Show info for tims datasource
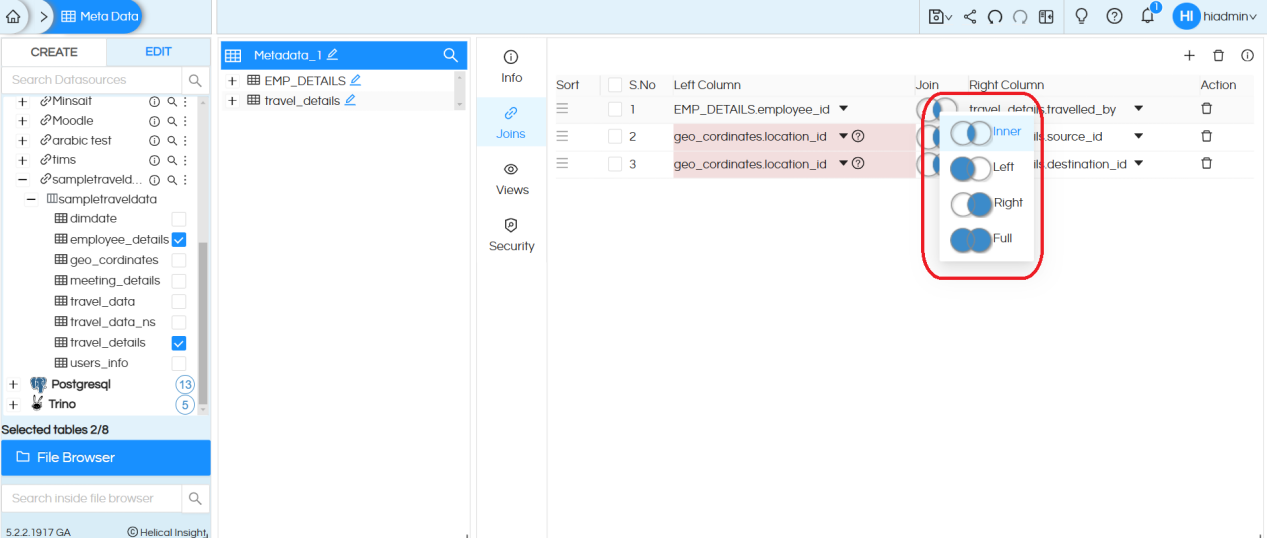Screen dimensions: 1267x538 (155, 160)
